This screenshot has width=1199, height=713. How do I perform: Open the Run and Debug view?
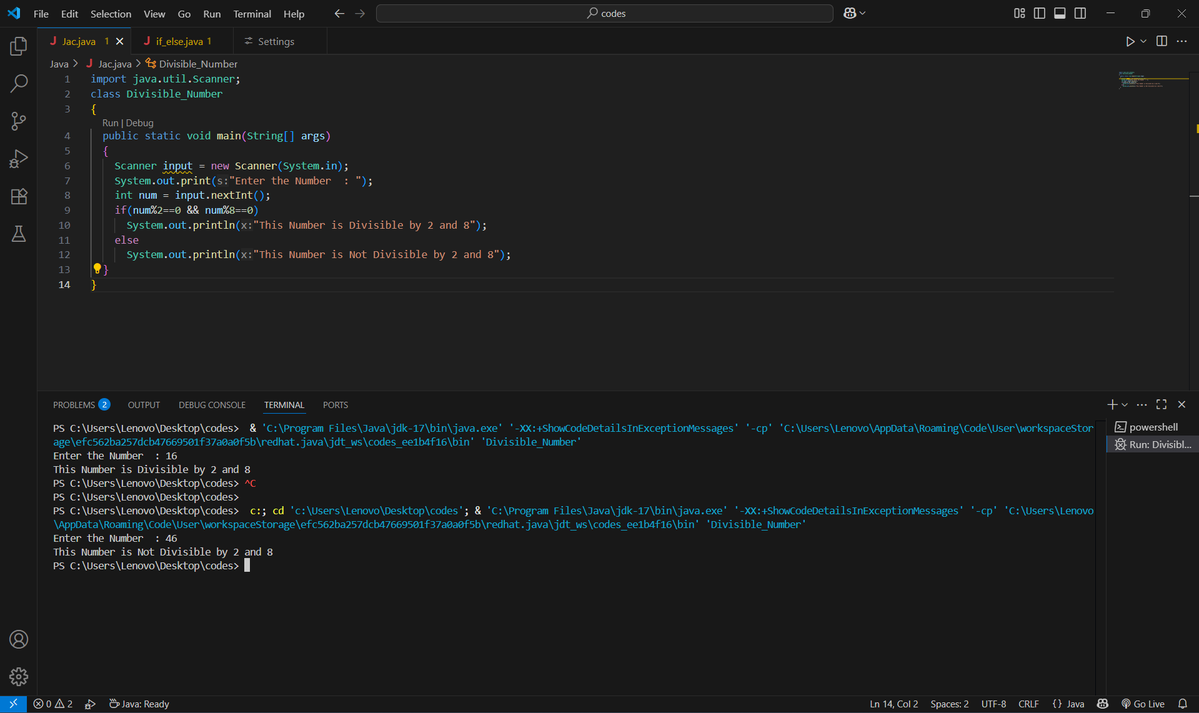(18, 158)
